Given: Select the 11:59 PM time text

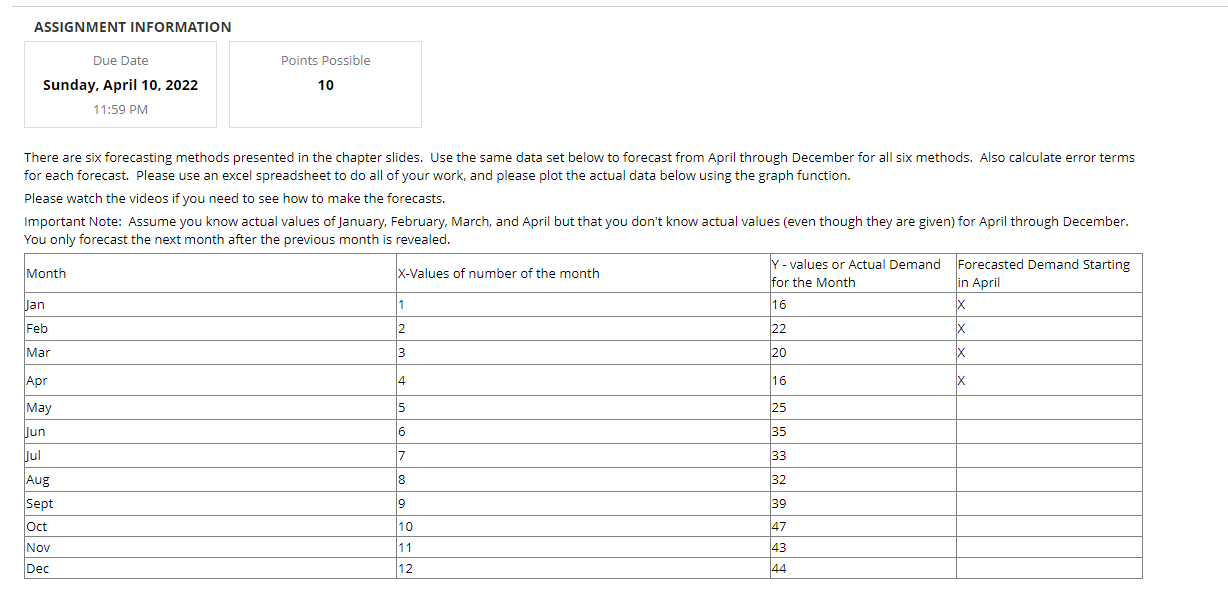Looking at the screenshot, I should [120, 109].
